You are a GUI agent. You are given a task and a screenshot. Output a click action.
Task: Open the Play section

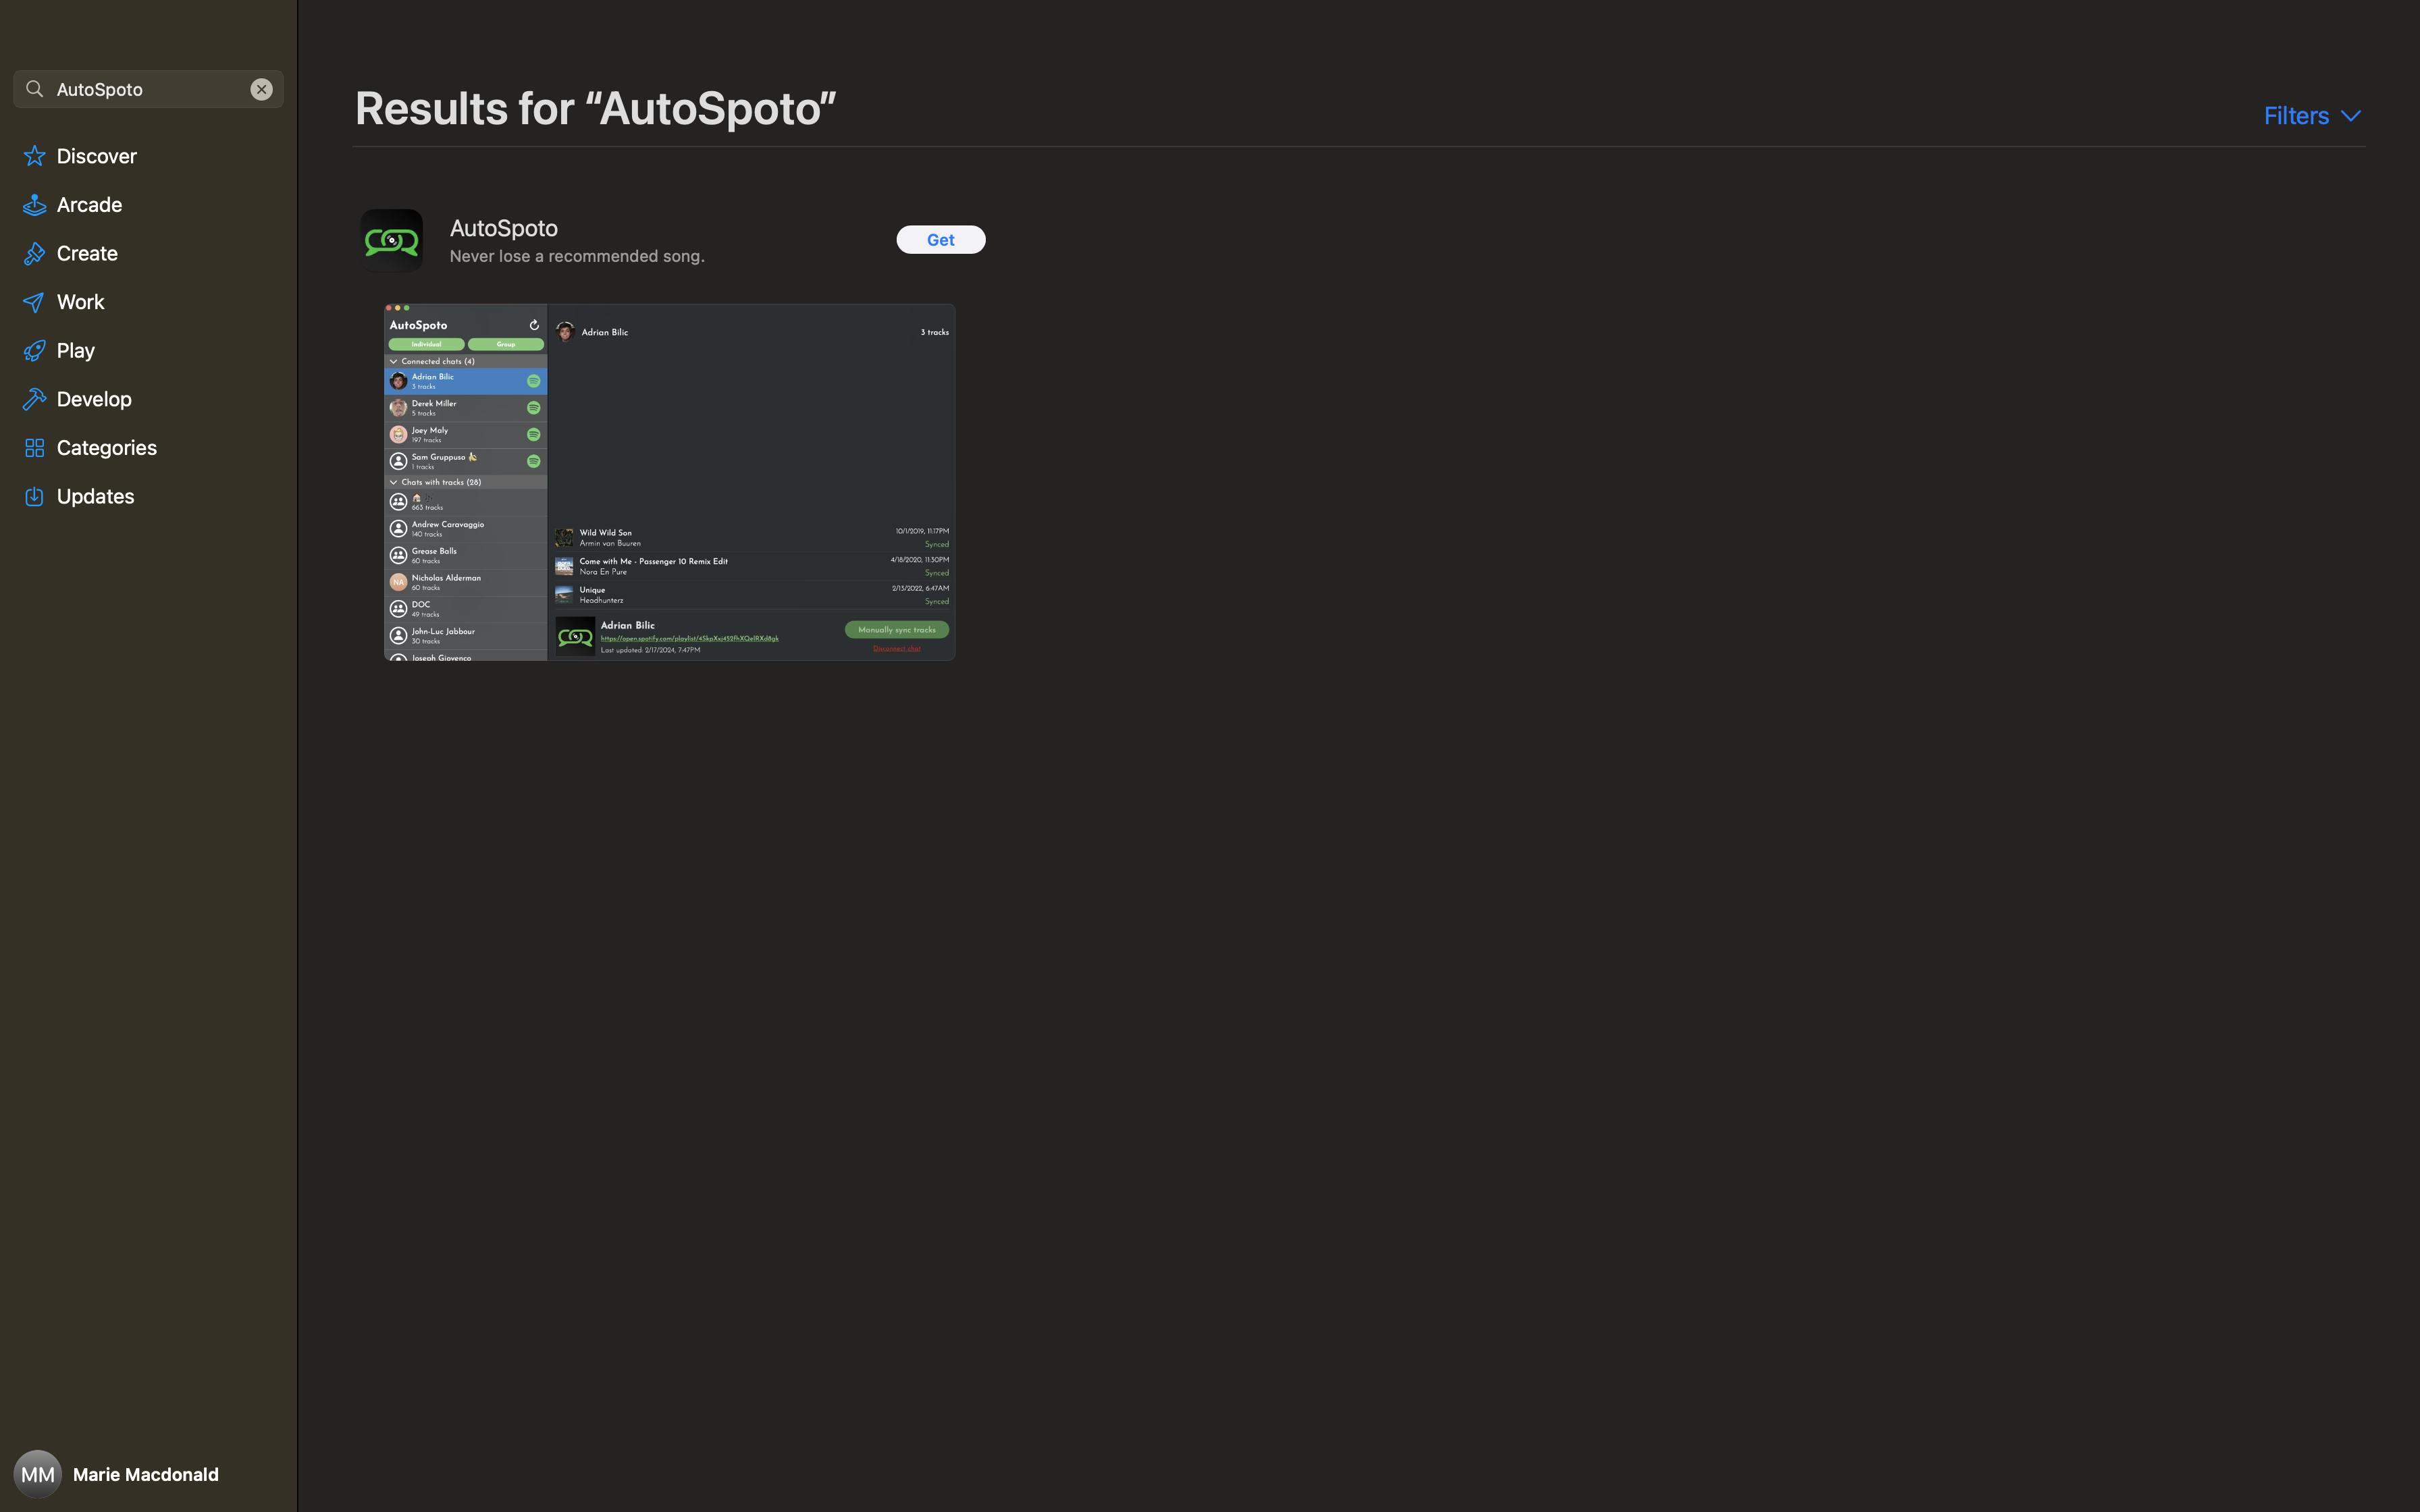148,350
